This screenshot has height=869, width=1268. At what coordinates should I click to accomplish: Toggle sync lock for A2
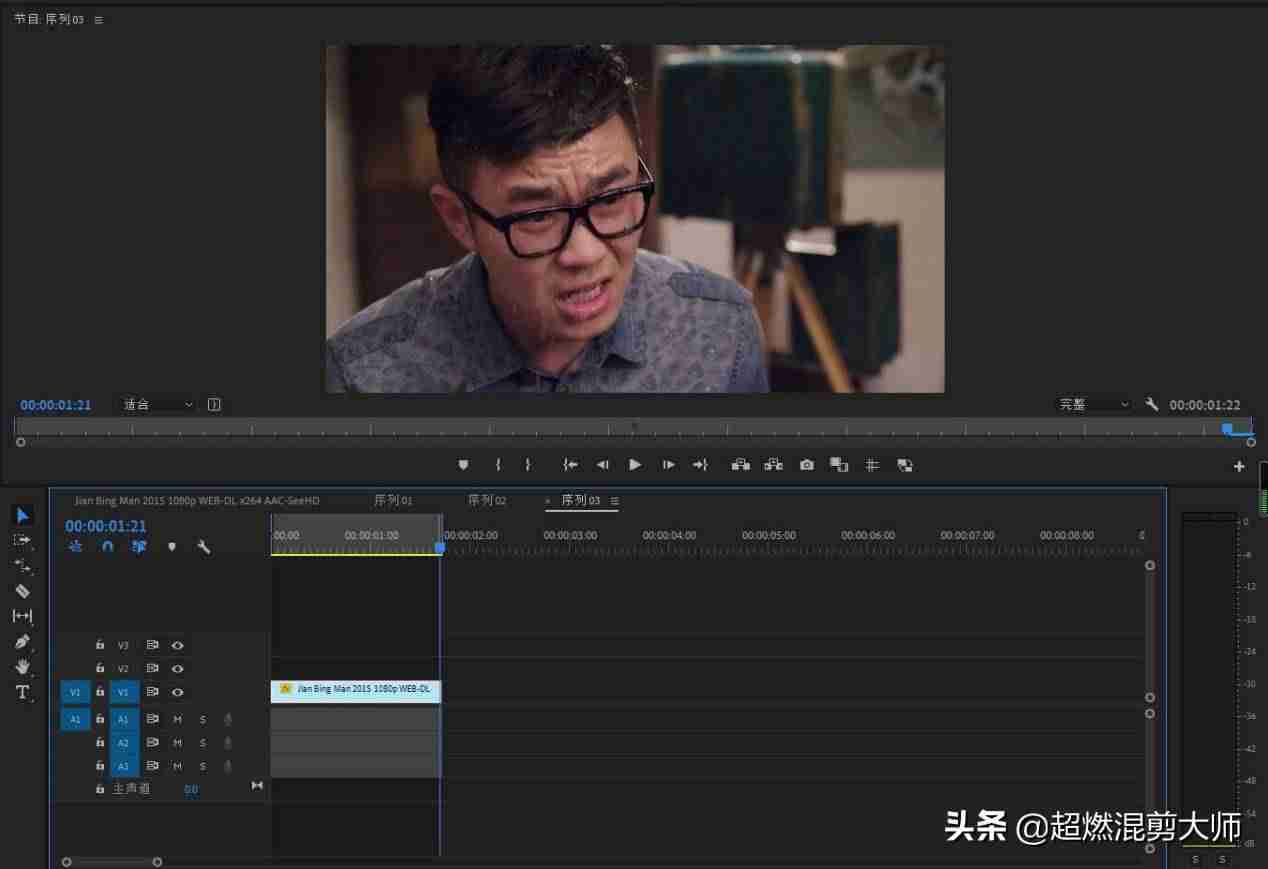click(x=153, y=743)
